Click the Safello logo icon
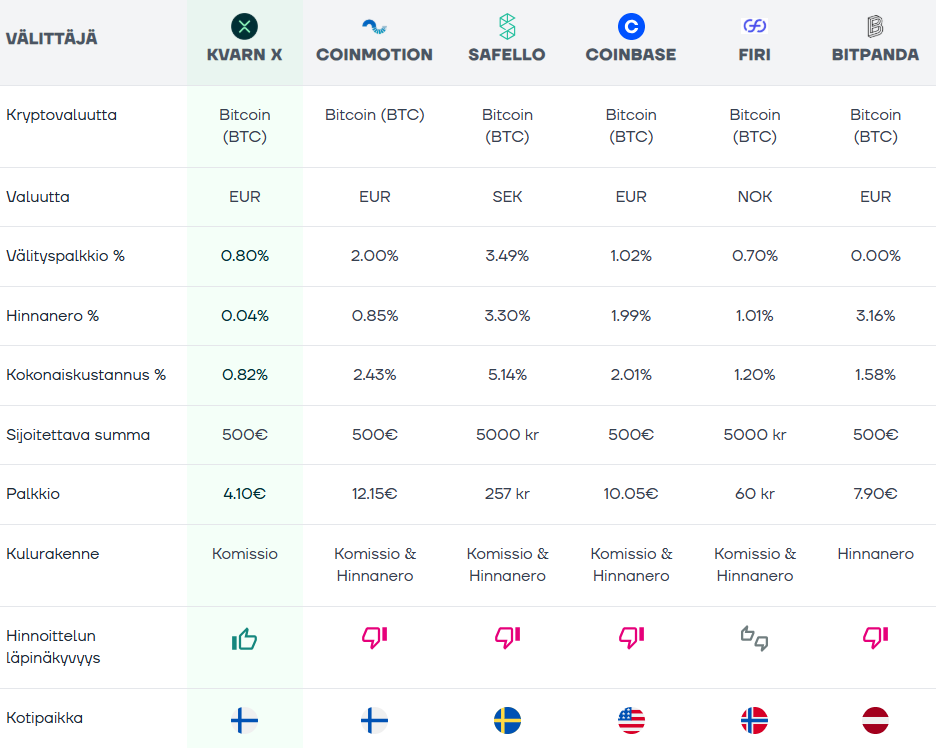Screen dimensions: 936x748 coord(507,26)
